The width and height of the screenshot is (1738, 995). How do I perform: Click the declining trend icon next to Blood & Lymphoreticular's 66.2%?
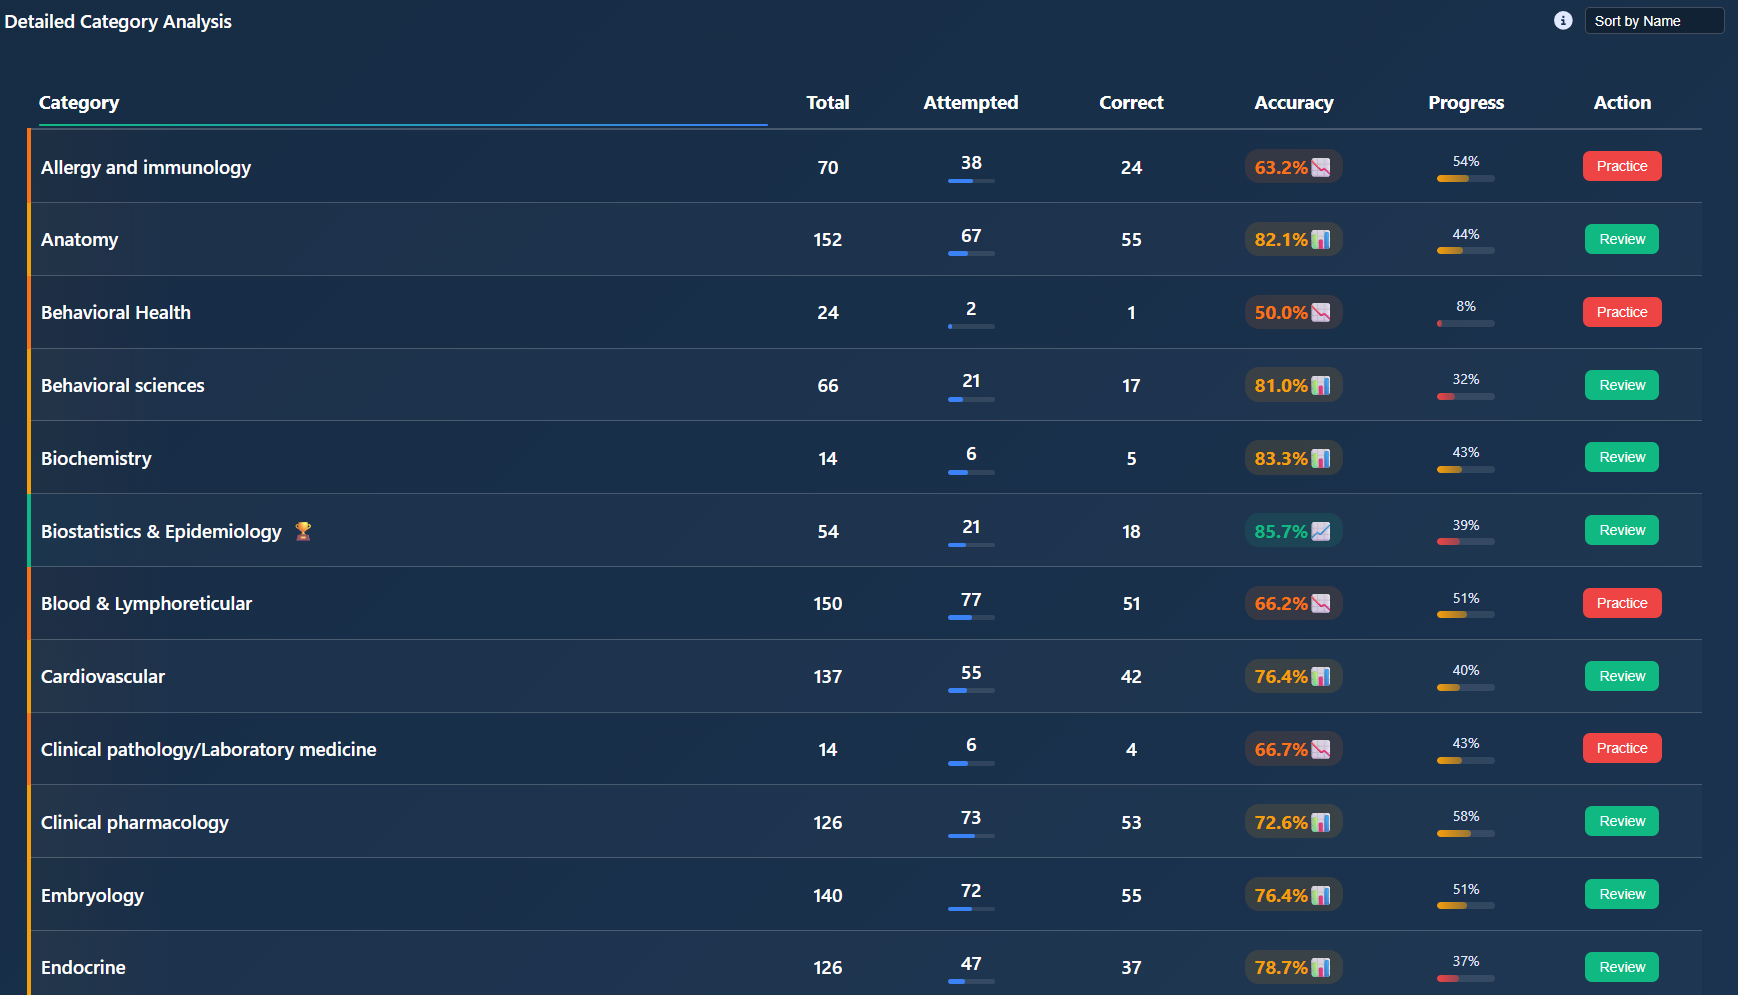pyautogui.click(x=1322, y=603)
